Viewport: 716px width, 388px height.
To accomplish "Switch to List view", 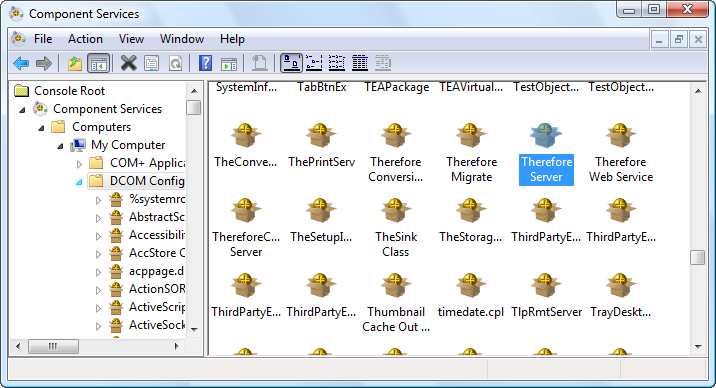I will click(337, 63).
